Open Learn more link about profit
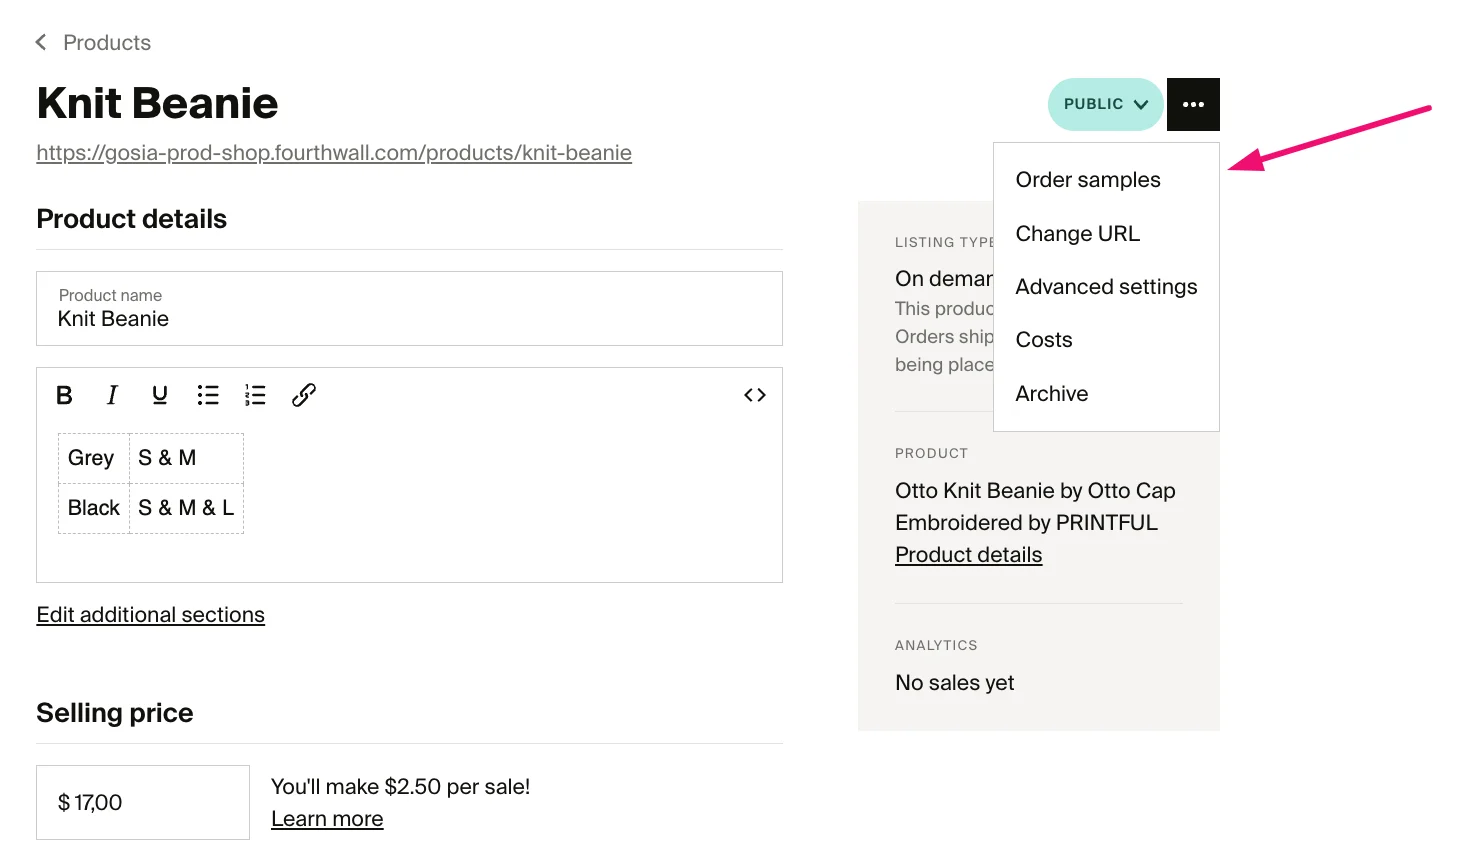Image resolution: width=1464 pixels, height=866 pixels. point(327,819)
